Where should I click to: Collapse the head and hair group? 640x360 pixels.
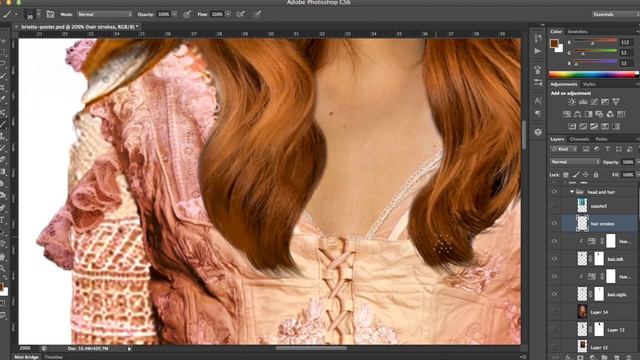coord(572,192)
